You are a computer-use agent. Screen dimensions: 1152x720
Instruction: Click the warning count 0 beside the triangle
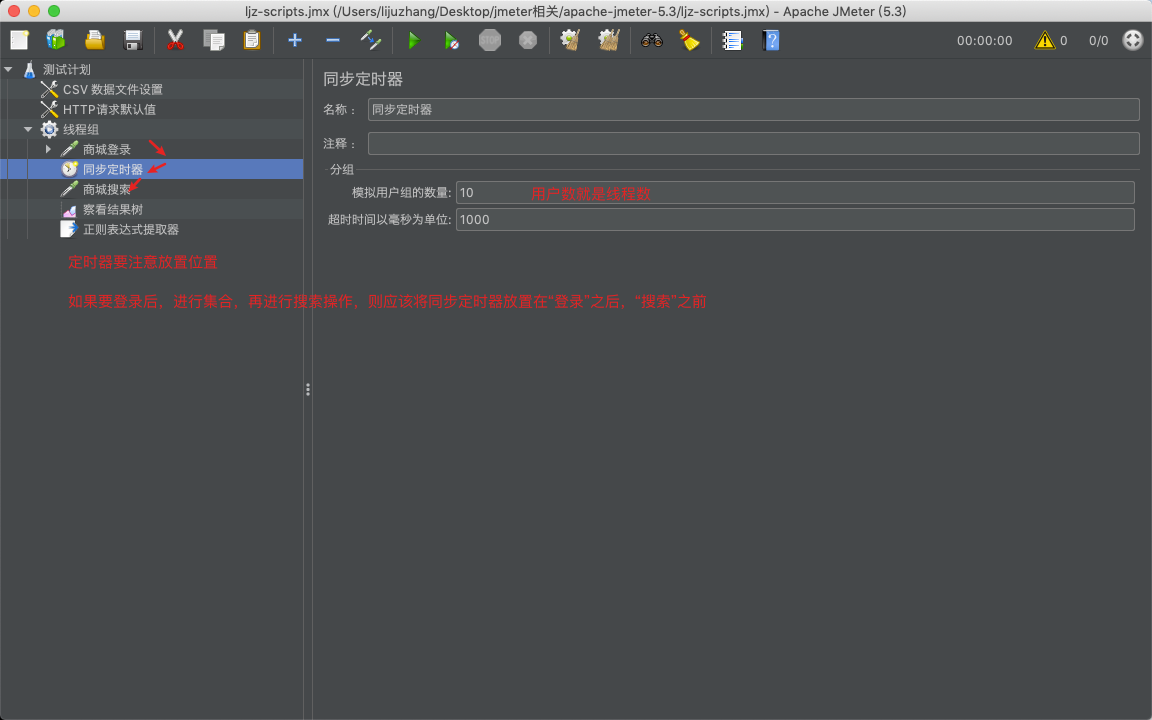point(1063,40)
